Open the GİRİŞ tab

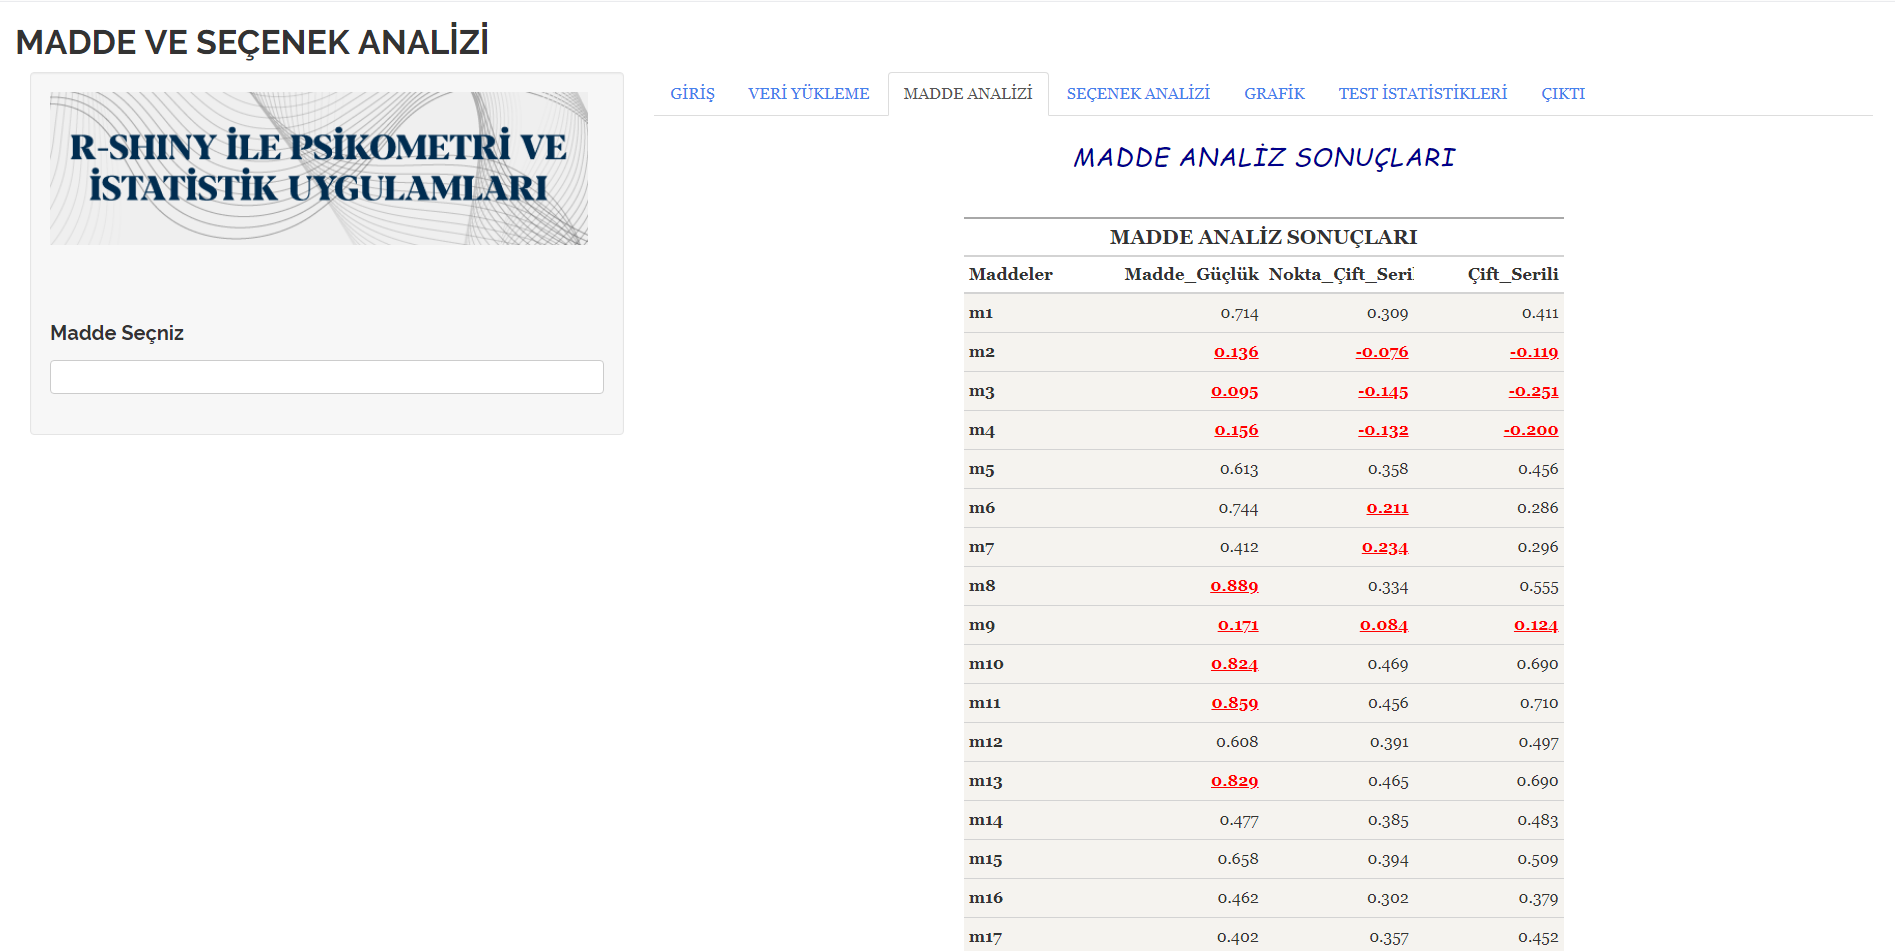coord(692,94)
